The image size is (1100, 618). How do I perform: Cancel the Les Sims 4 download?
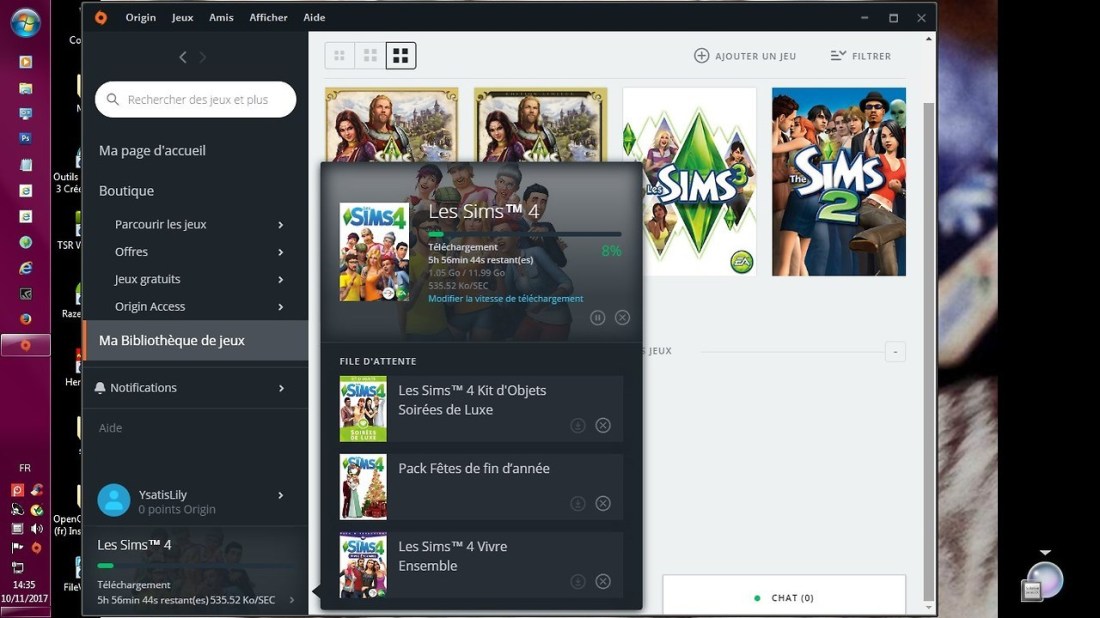pyautogui.click(x=622, y=317)
